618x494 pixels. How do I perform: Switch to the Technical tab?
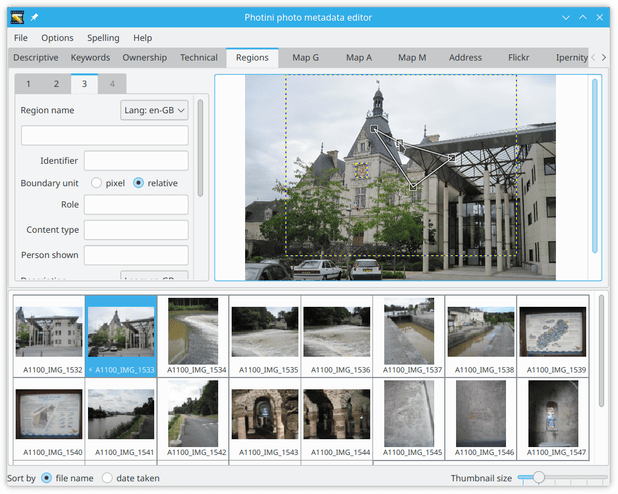click(199, 58)
